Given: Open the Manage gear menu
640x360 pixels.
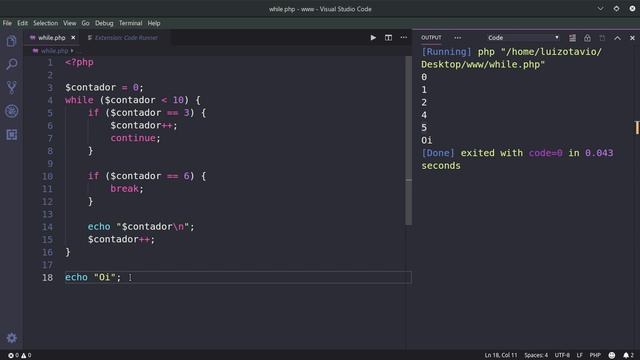Looking at the screenshot, I should tap(11, 338).
